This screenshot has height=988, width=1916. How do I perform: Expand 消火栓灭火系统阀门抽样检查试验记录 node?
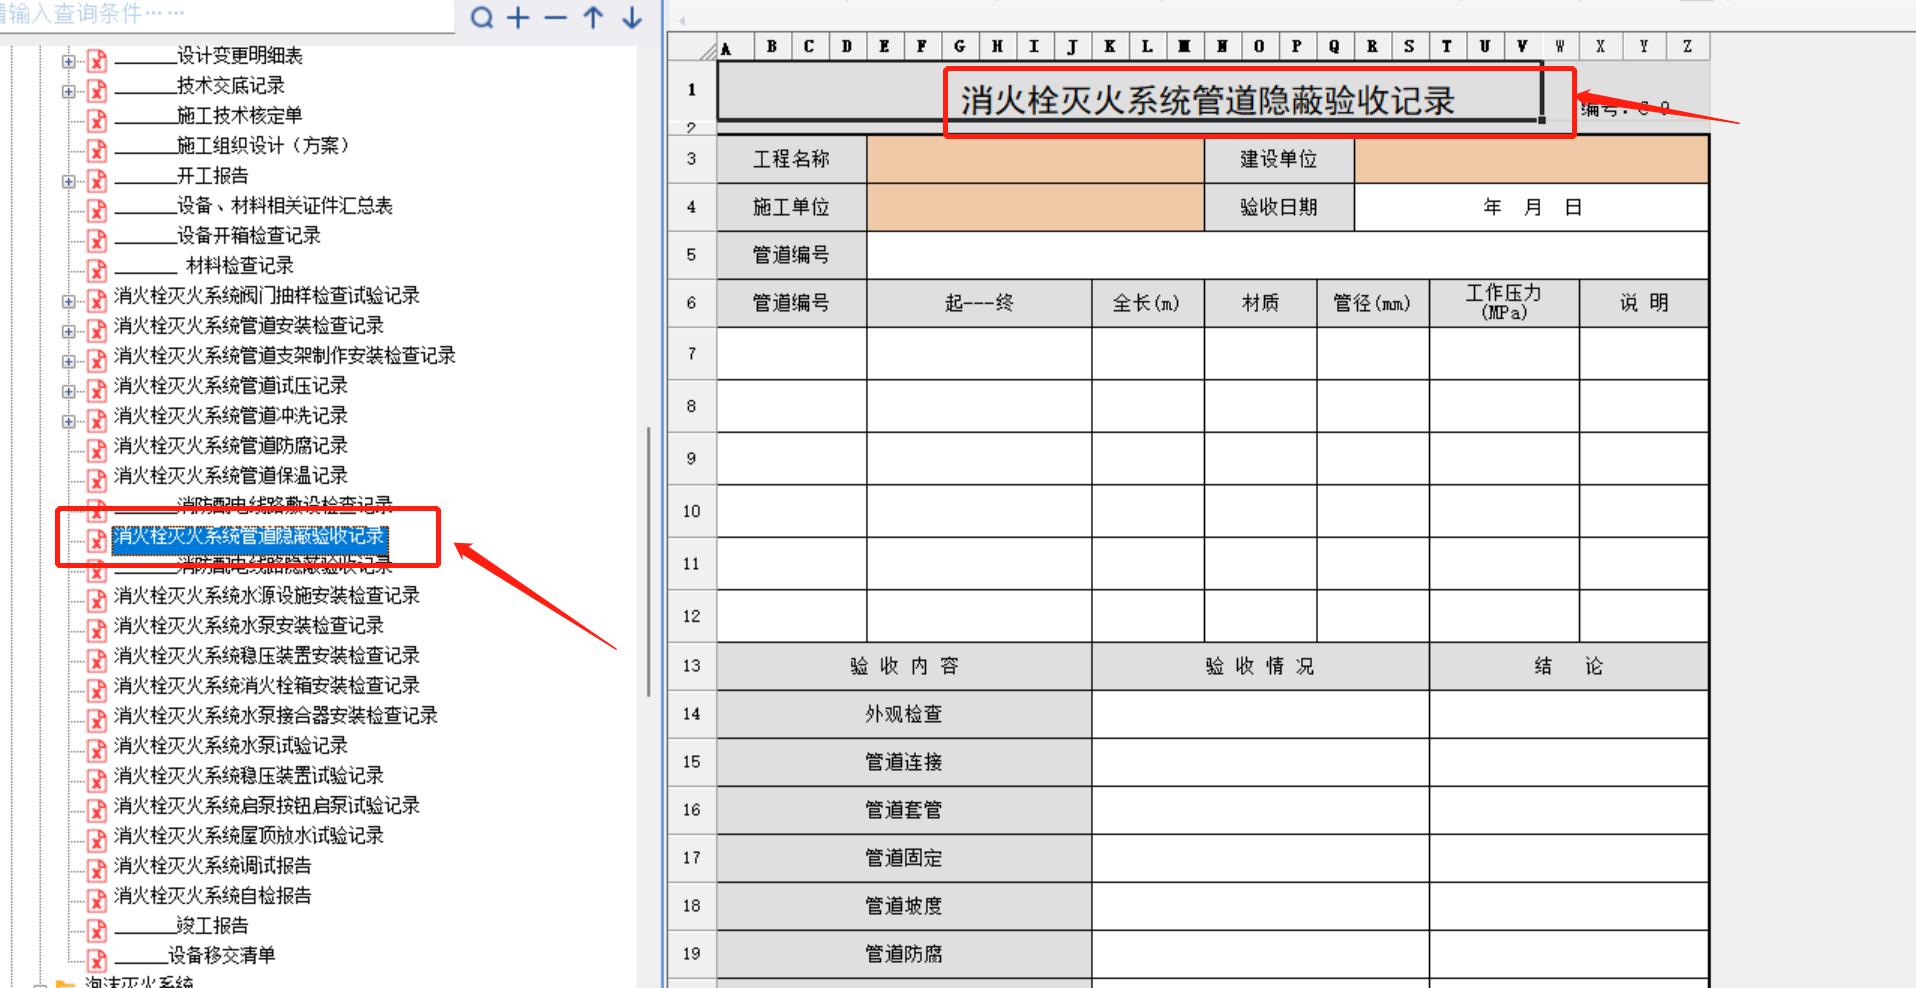pyautogui.click(x=68, y=301)
